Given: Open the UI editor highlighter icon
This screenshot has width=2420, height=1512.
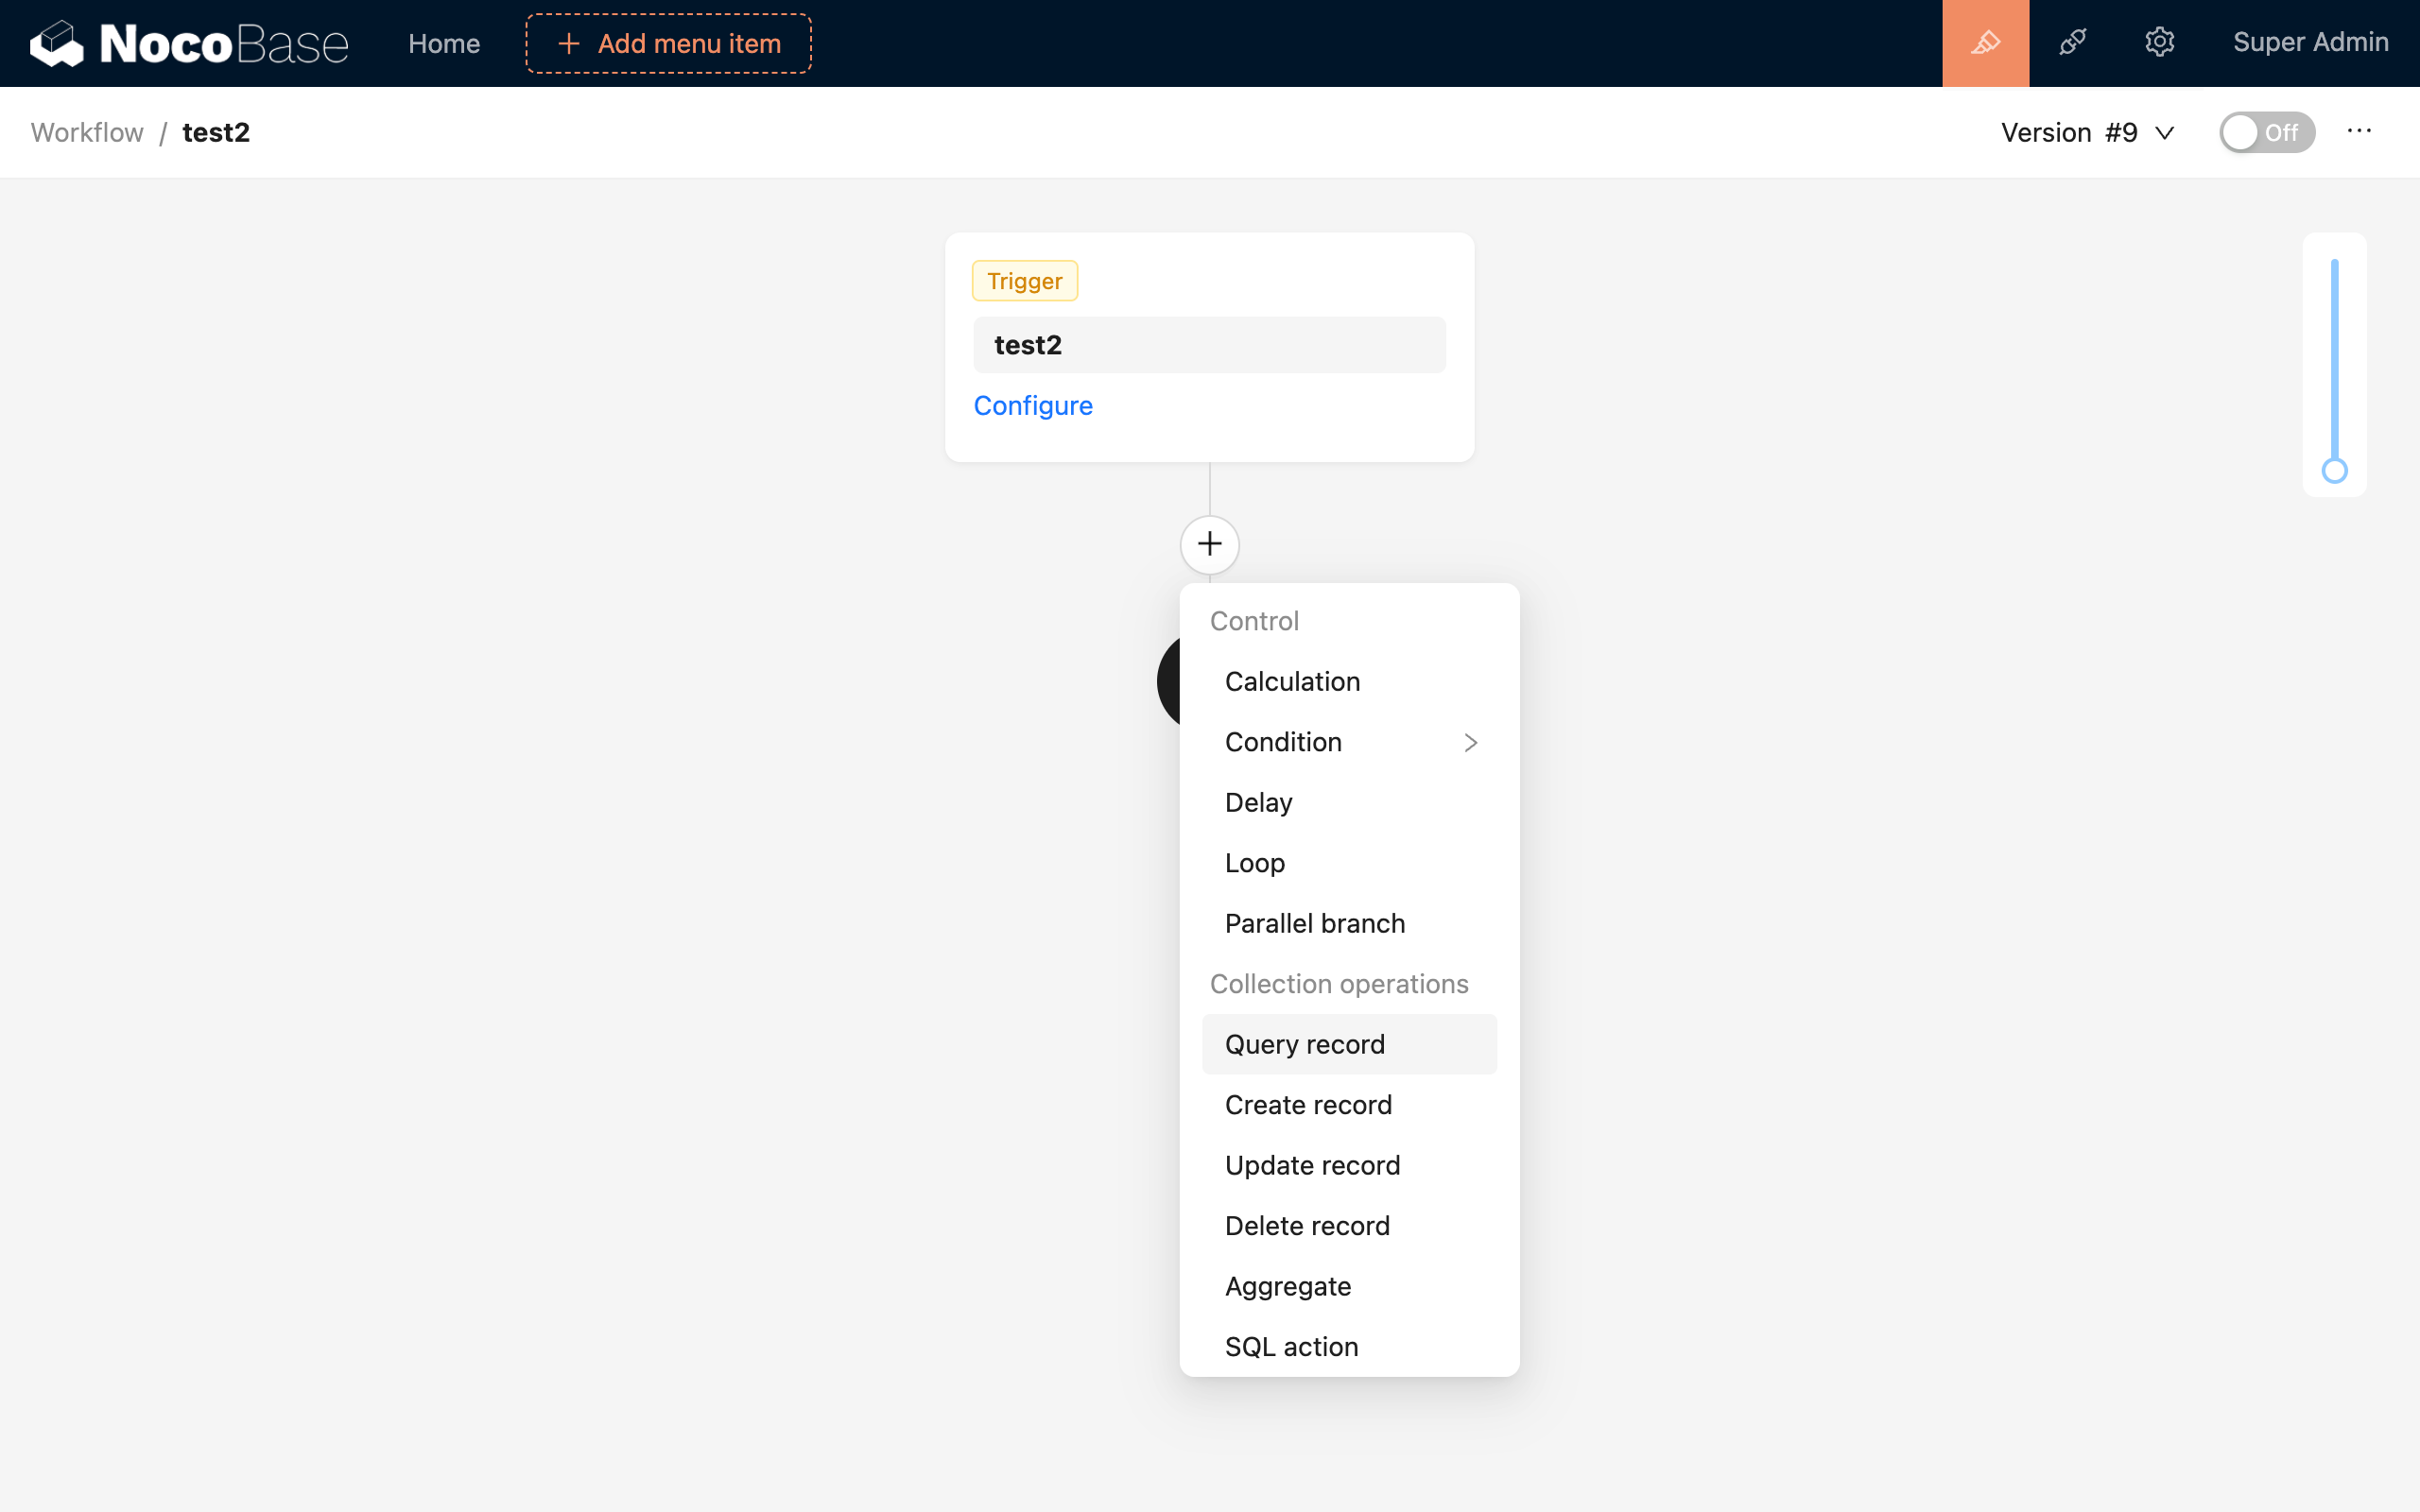Looking at the screenshot, I should tap(1985, 43).
